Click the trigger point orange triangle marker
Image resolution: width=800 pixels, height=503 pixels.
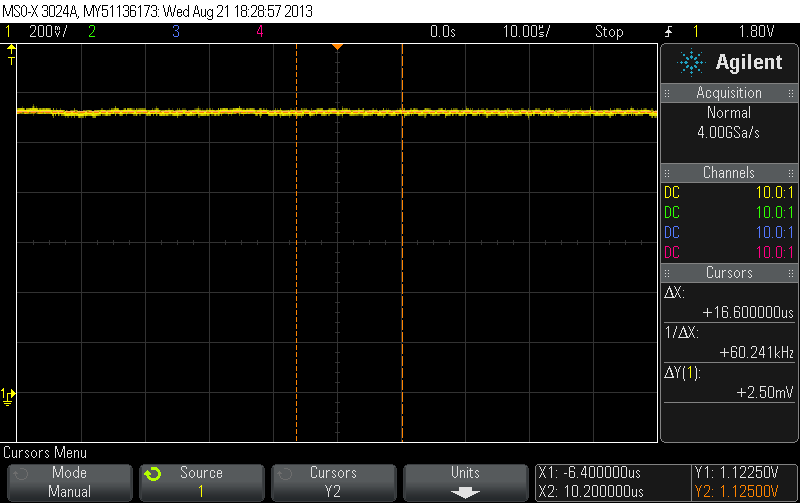(337, 47)
